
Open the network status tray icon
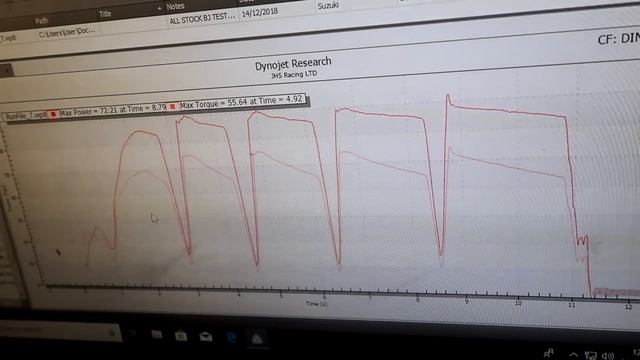click(590, 356)
